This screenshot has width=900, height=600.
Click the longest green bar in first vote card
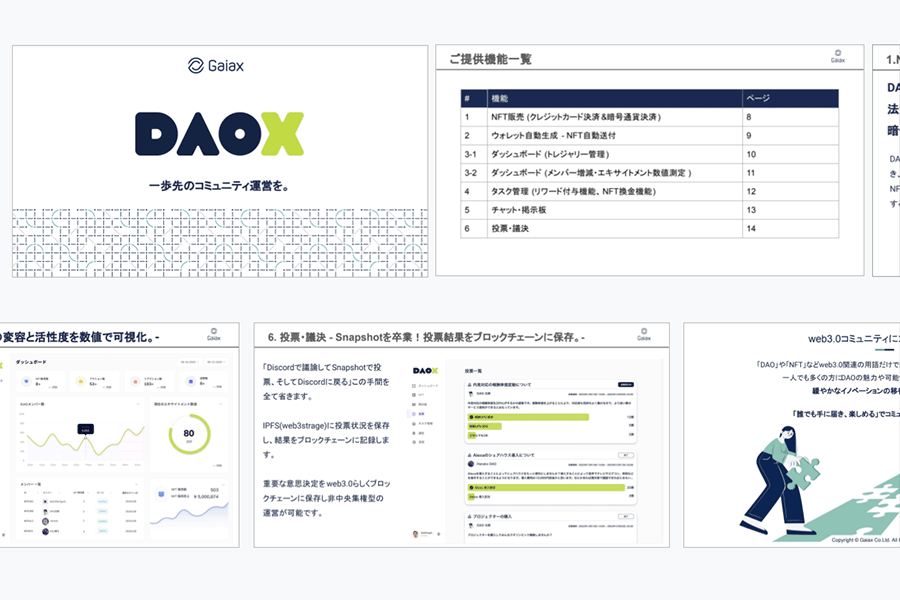click(529, 417)
